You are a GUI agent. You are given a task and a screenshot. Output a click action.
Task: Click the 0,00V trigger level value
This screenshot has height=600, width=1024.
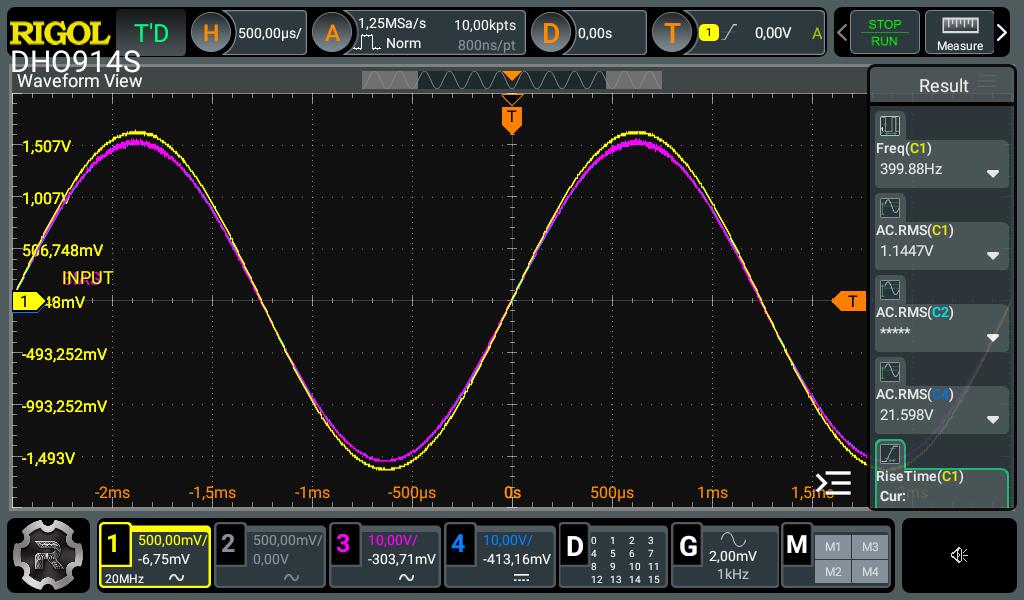(773, 33)
